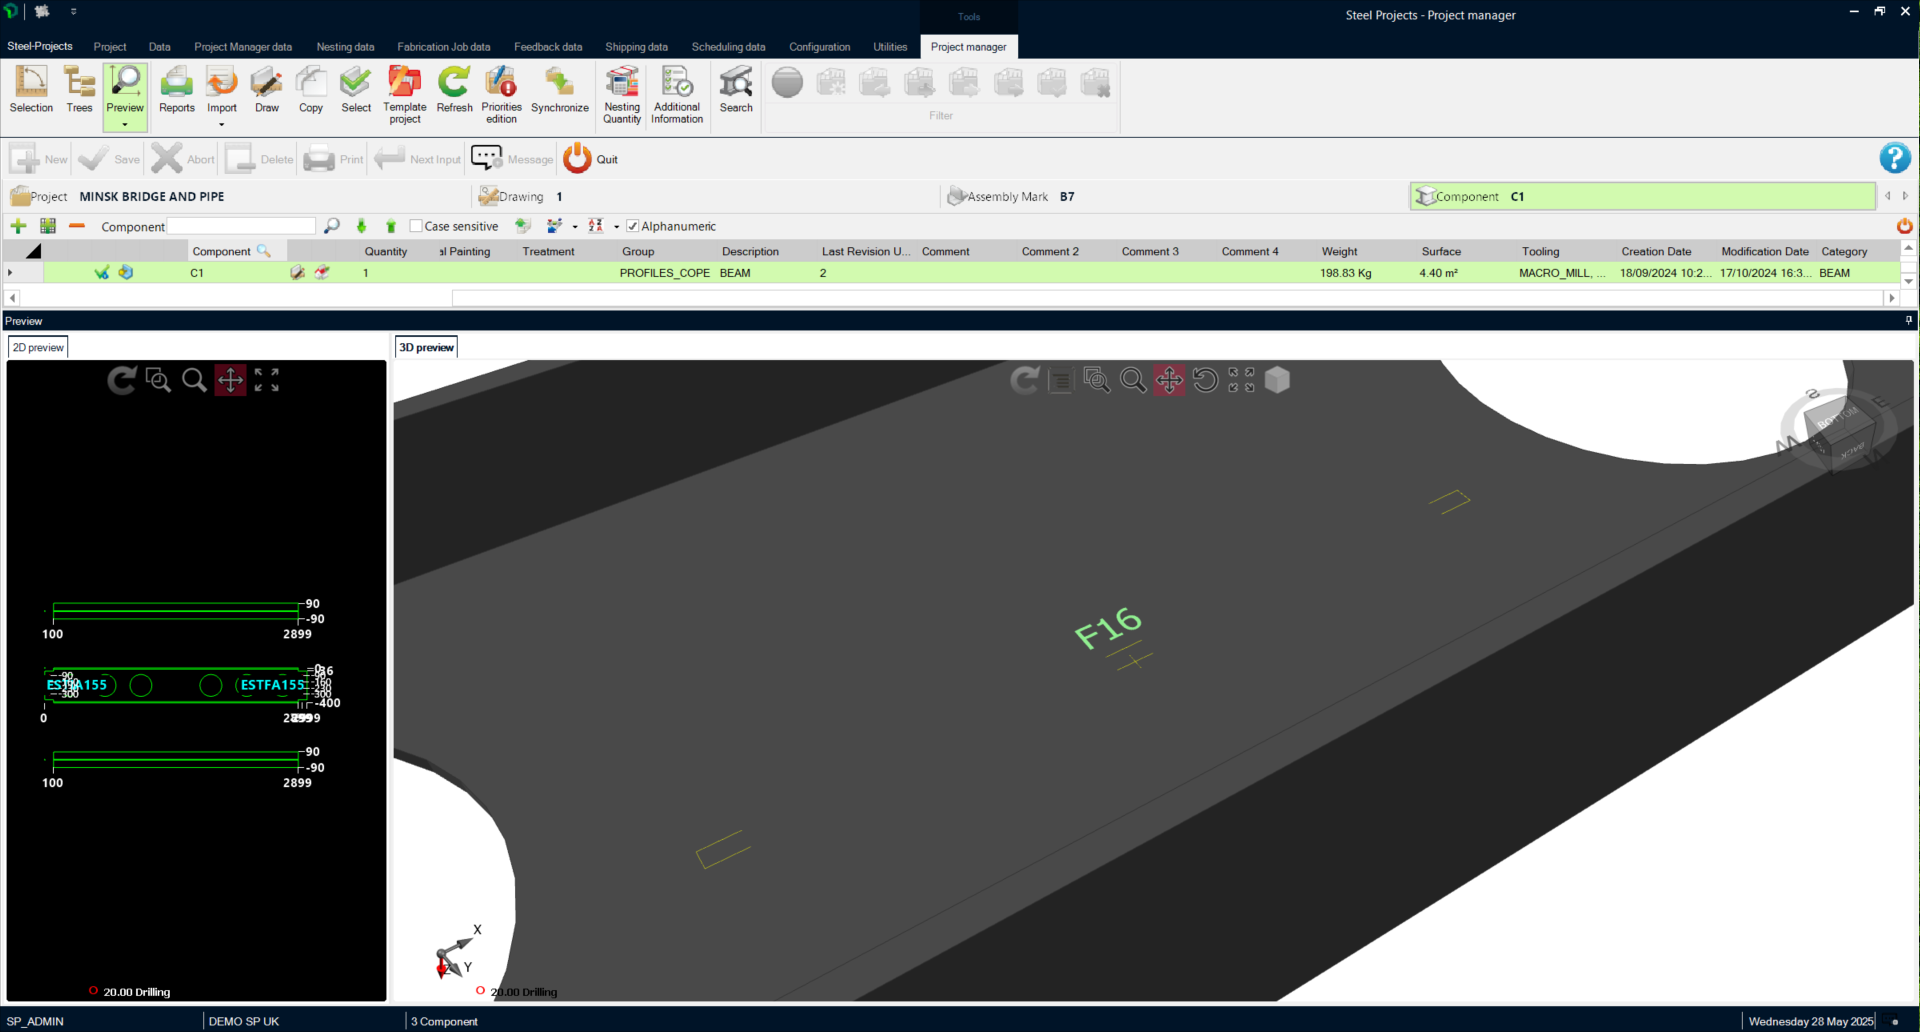Expand the C1 component row arrow
This screenshot has width=1920, height=1032.
(11, 273)
